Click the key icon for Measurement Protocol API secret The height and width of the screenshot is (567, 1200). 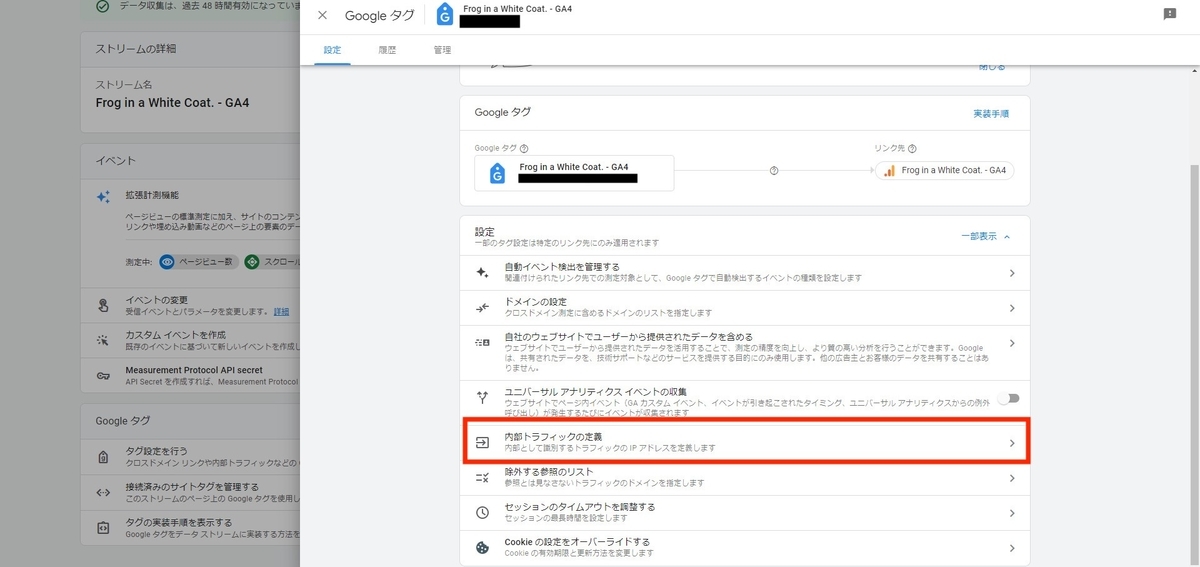[x=103, y=375]
